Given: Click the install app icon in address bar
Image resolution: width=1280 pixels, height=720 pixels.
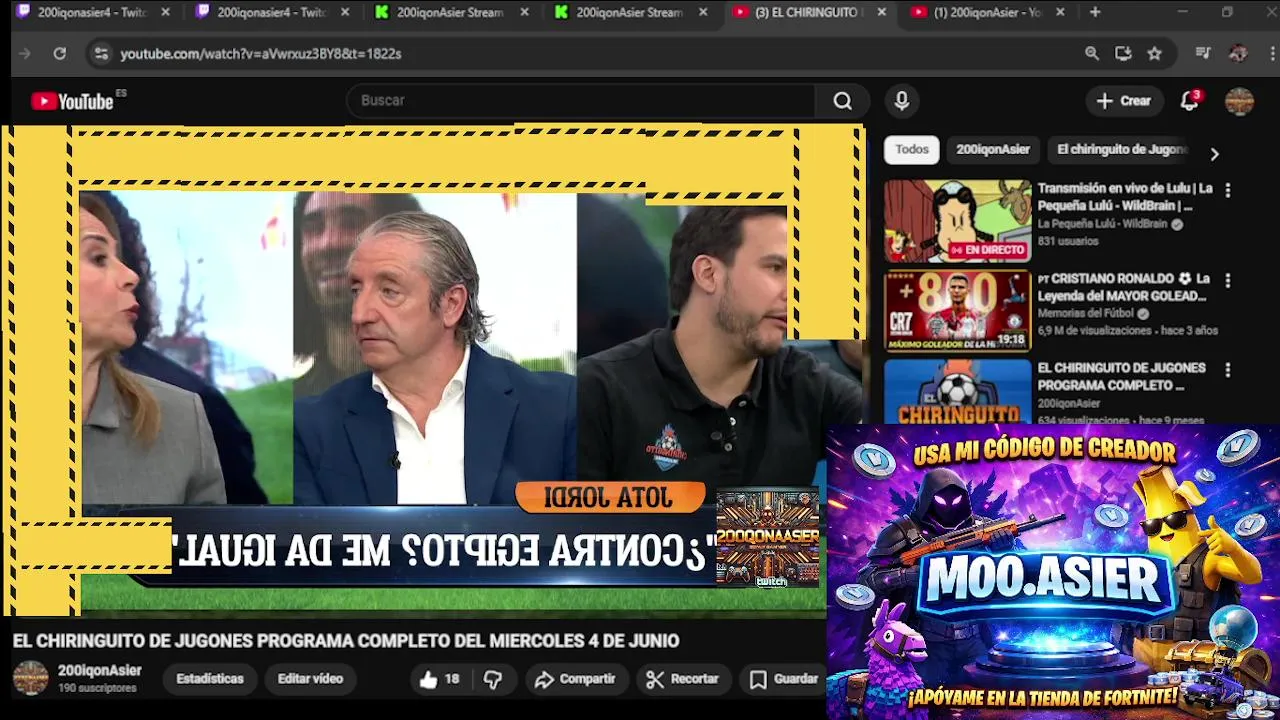Looking at the screenshot, I should 1123,53.
